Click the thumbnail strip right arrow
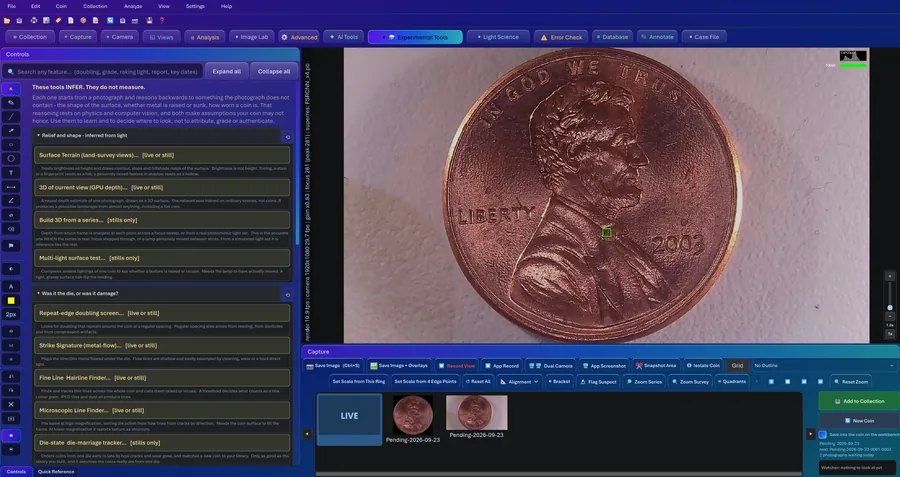Viewport: 900px width, 477px height. [x=810, y=434]
